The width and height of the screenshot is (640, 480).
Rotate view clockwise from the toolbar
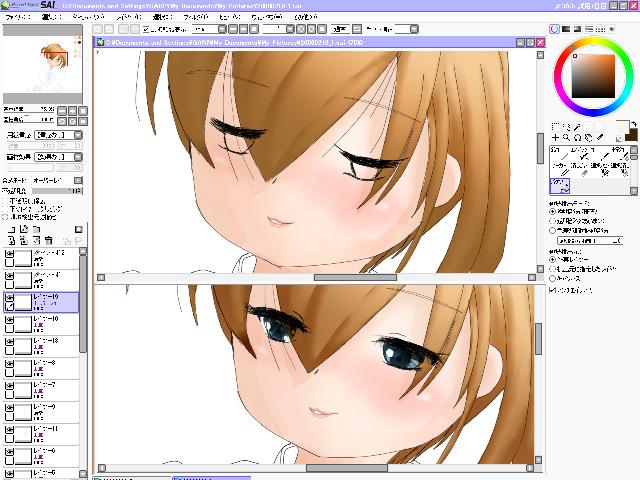point(311,29)
